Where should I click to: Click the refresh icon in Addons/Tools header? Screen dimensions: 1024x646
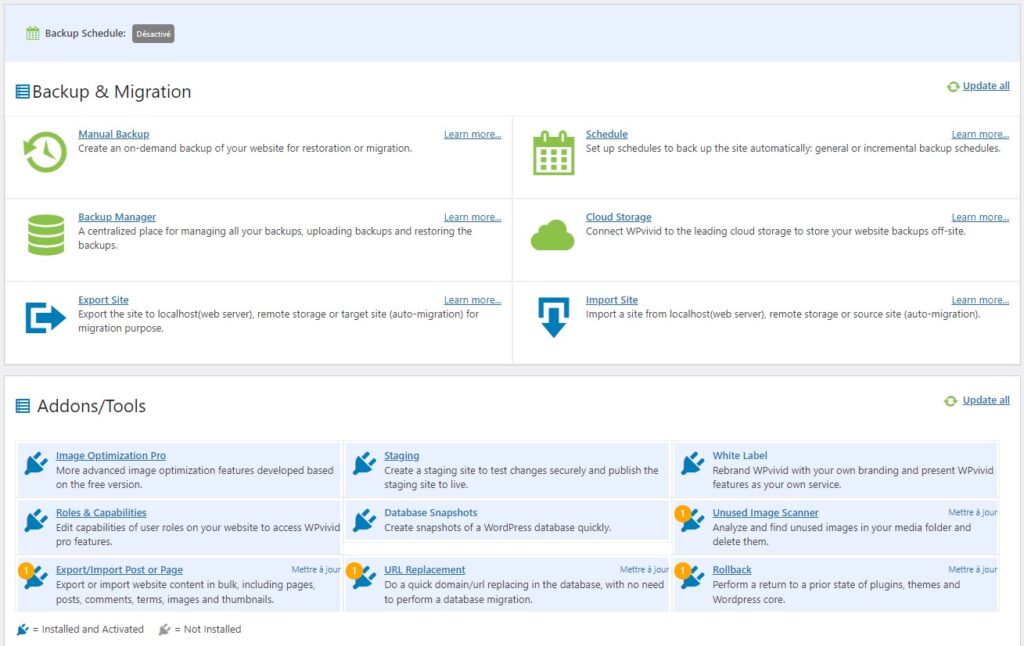(x=951, y=400)
